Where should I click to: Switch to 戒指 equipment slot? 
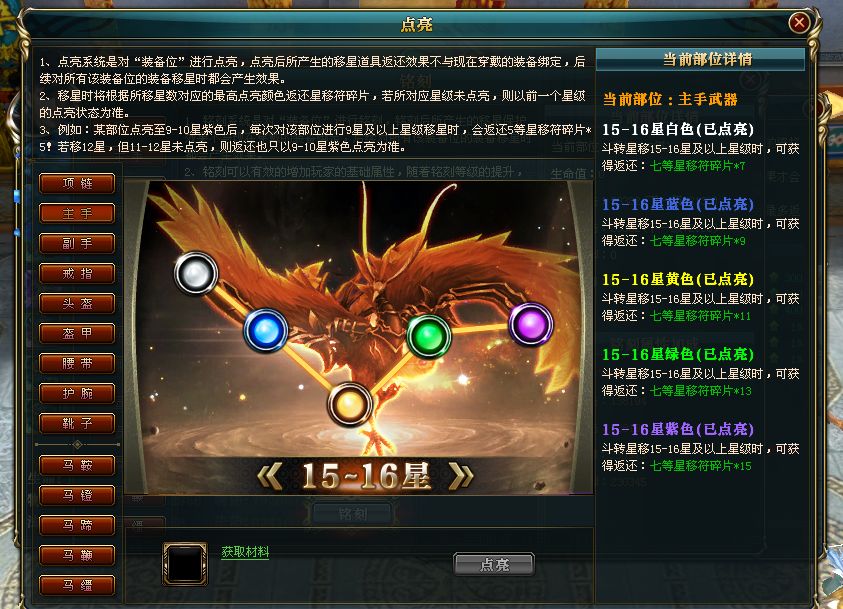pyautogui.click(x=77, y=274)
